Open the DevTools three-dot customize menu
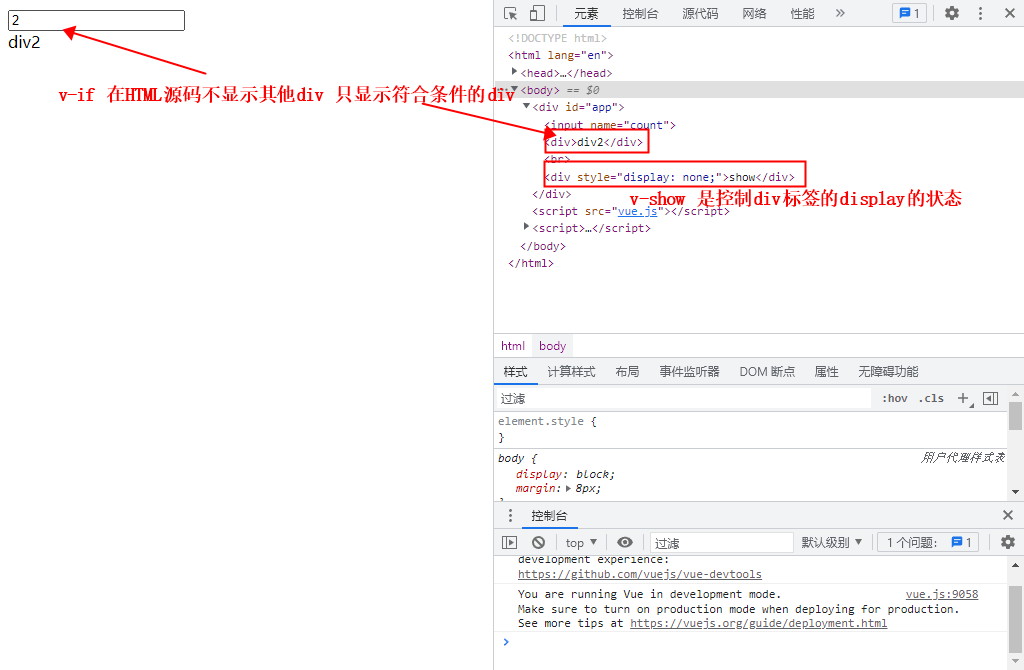Viewport: 1024px width, 670px height. pos(980,13)
